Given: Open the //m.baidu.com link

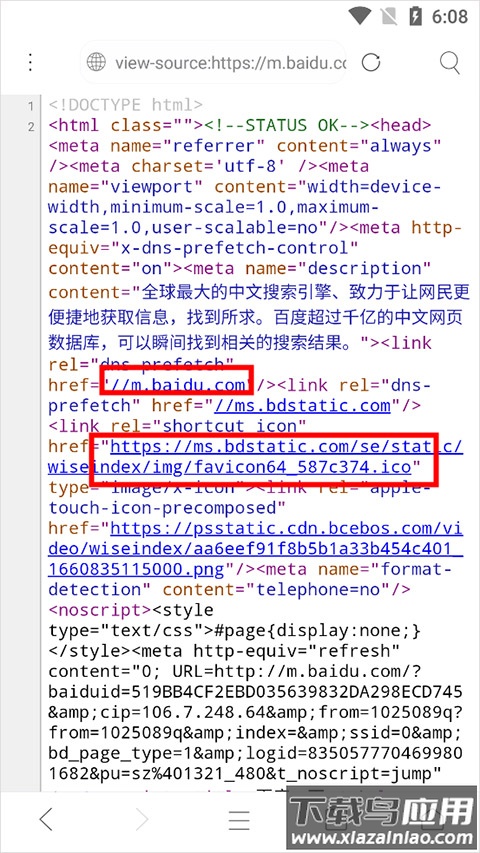Looking at the screenshot, I should pyautogui.click(x=177, y=385).
